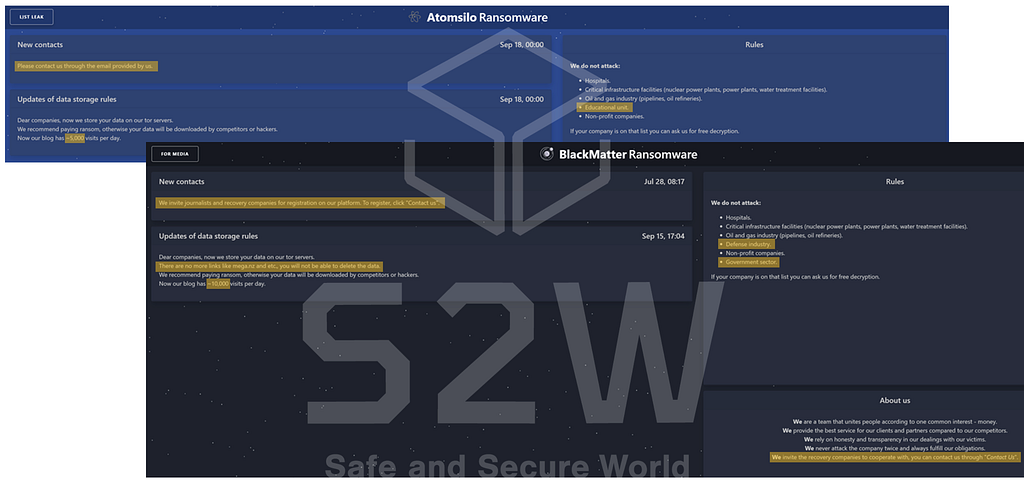Click the 'Defense industry.' list item on BlackMatter
This screenshot has width=1024, height=486.
tap(746, 244)
